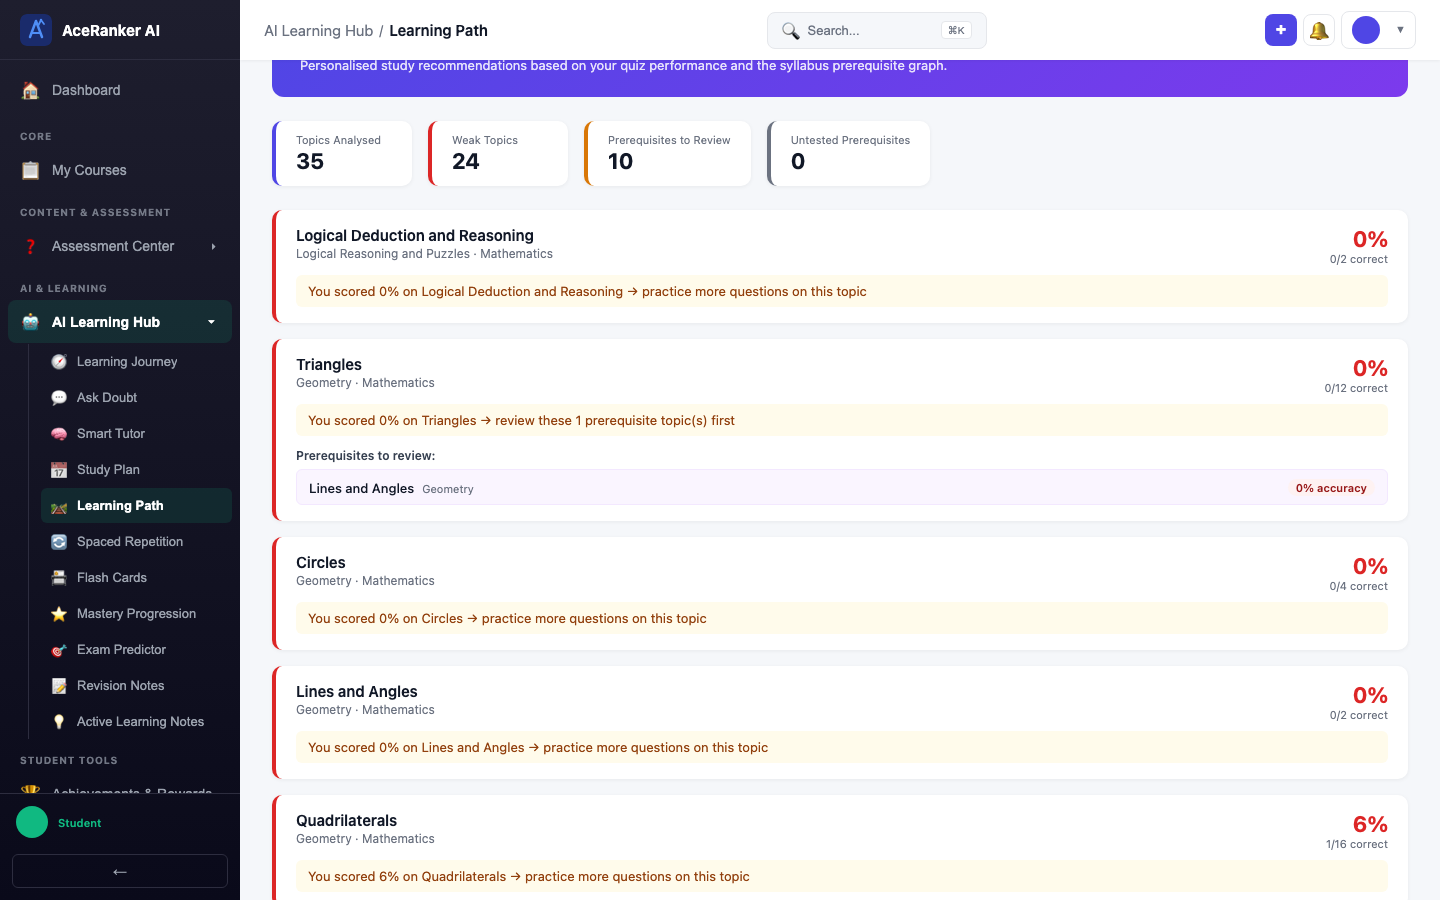This screenshot has height=900, width=1440.
Task: Expand Assessment Center submenu arrow
Action: tap(213, 246)
